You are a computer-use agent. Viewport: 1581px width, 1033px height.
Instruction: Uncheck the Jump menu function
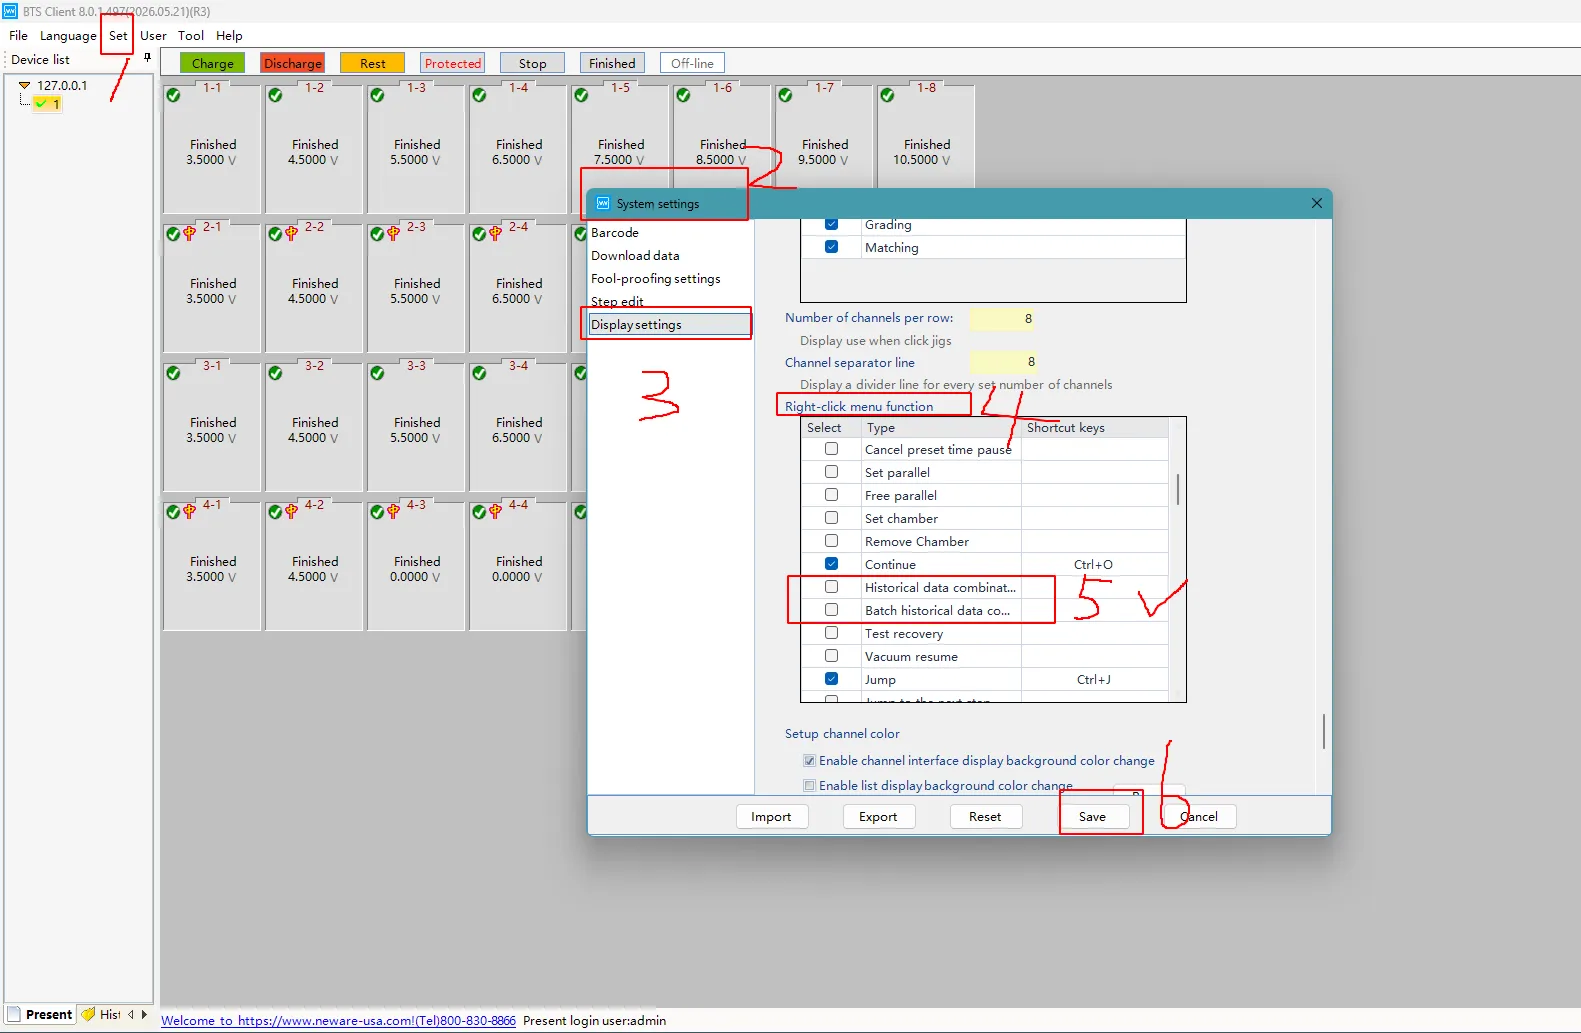tap(831, 679)
